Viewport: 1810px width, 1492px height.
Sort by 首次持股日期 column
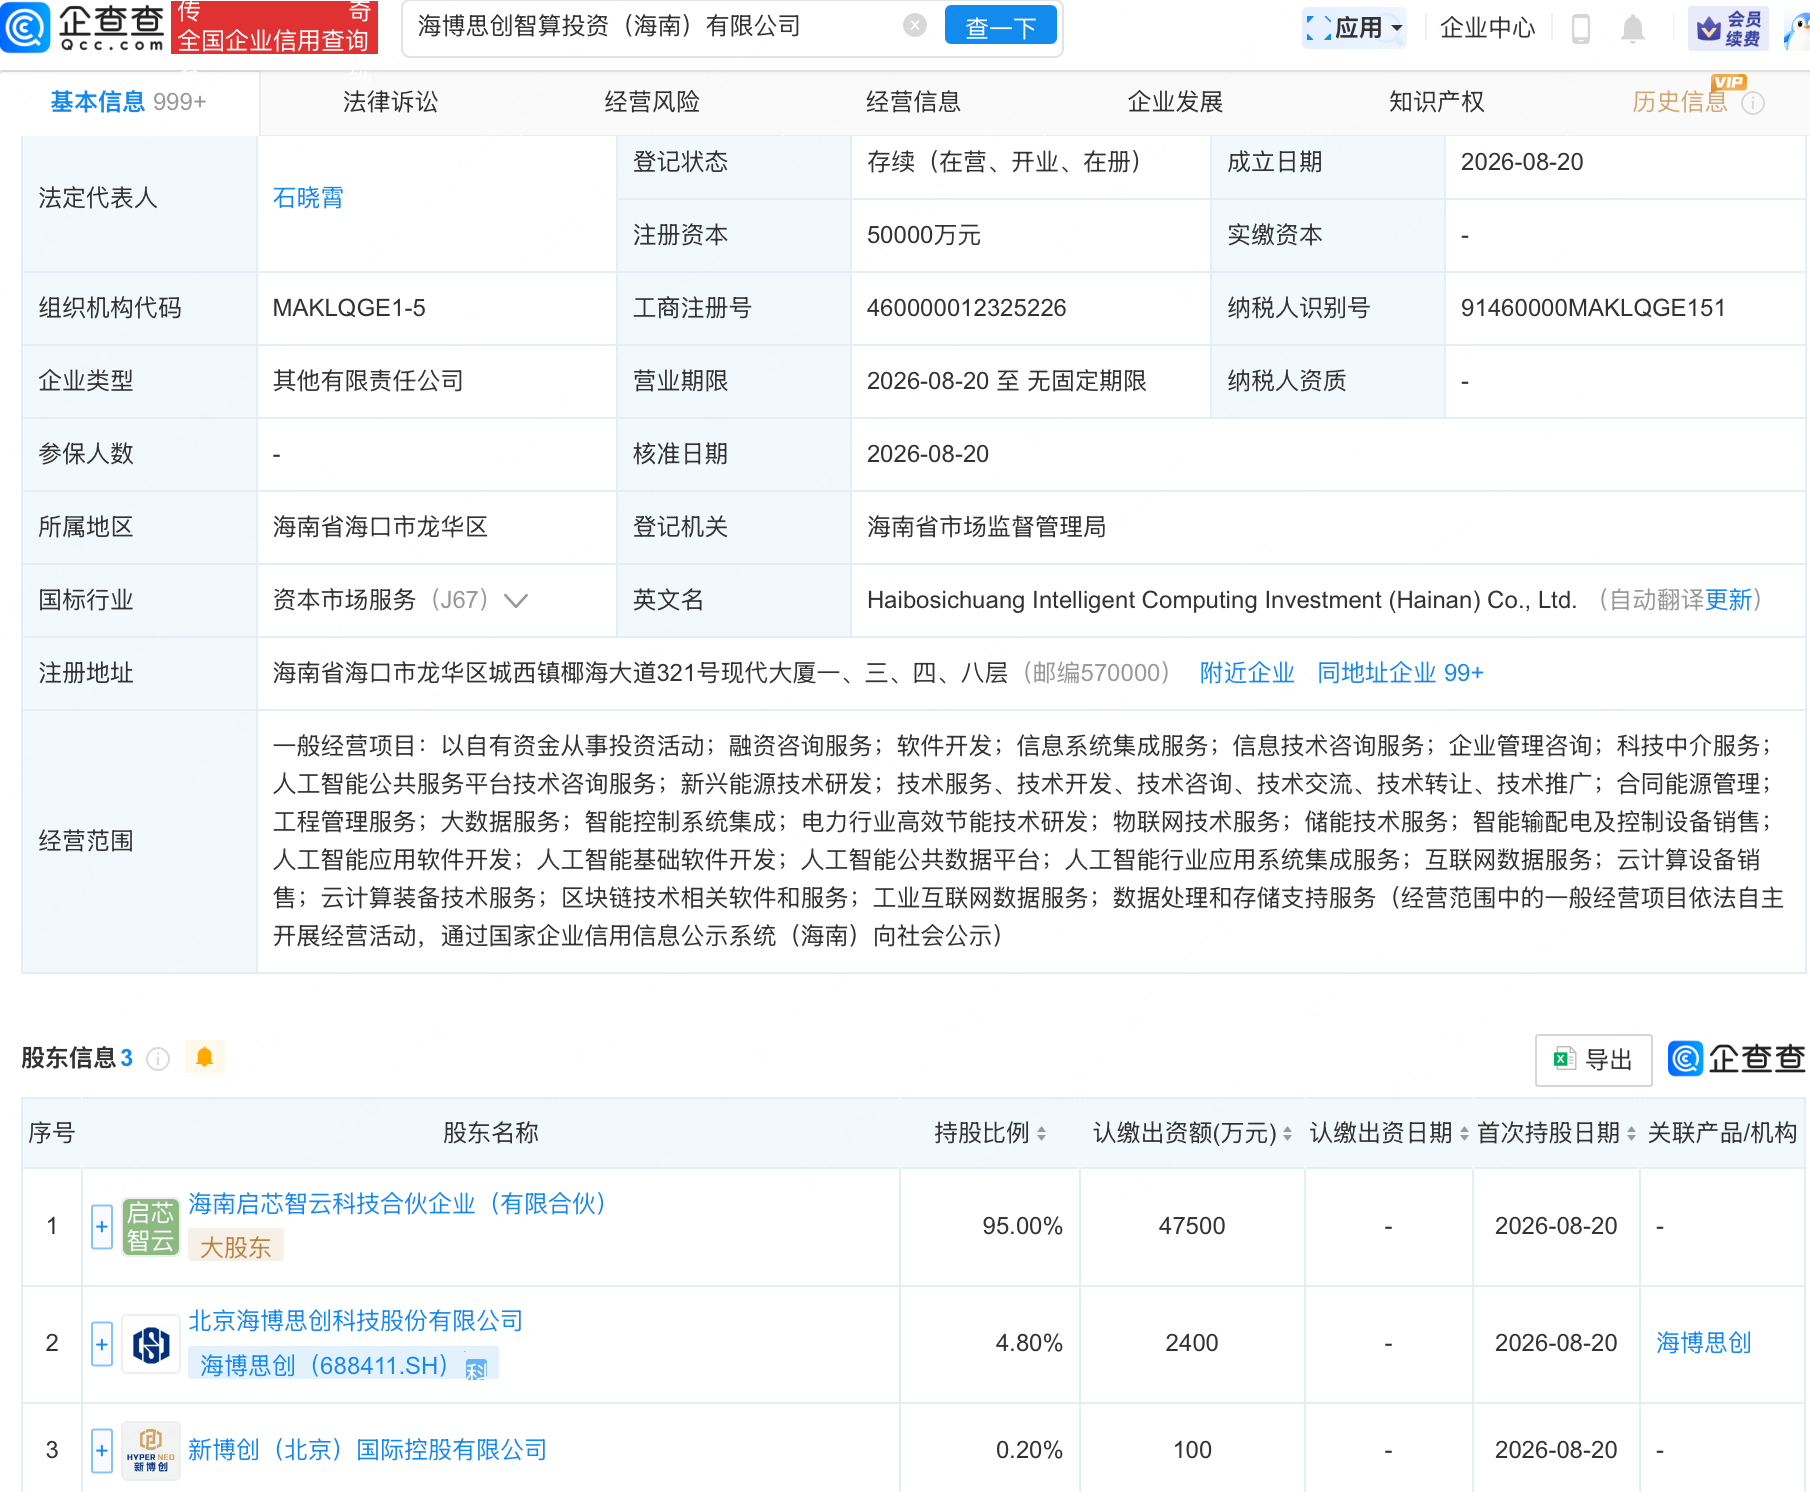coord(1631,1133)
